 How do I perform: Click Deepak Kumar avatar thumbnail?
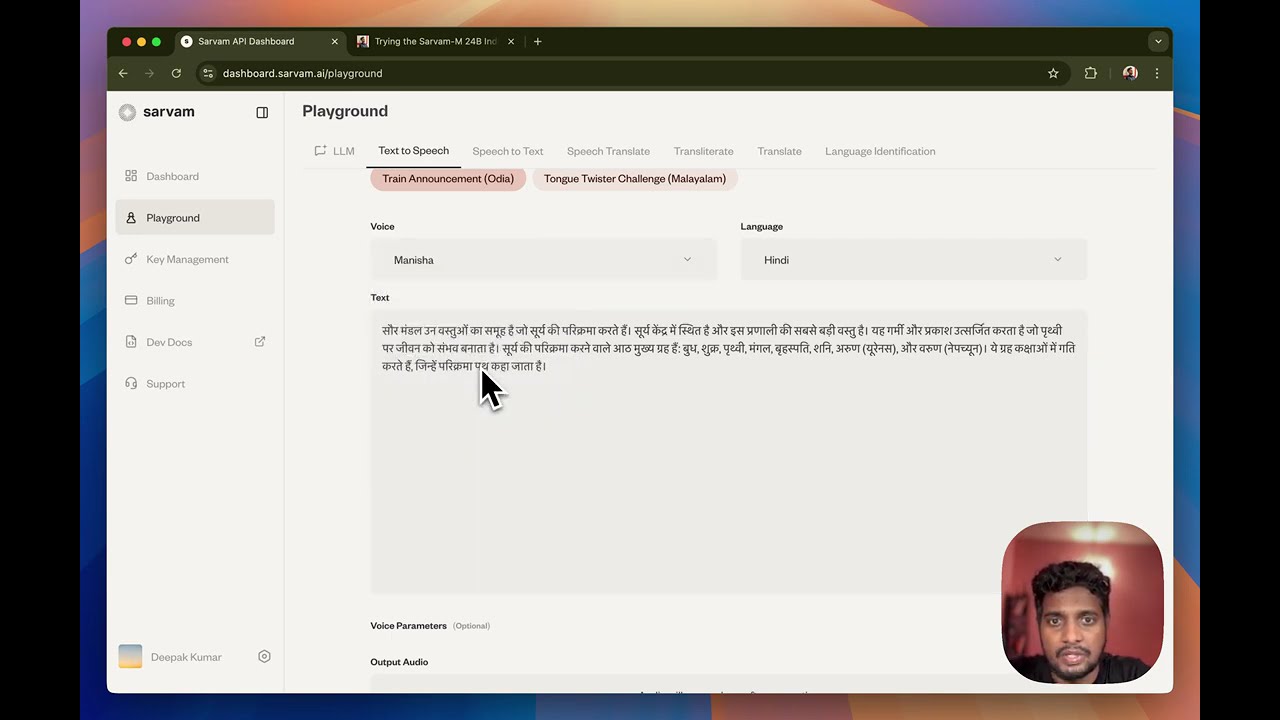(130, 657)
